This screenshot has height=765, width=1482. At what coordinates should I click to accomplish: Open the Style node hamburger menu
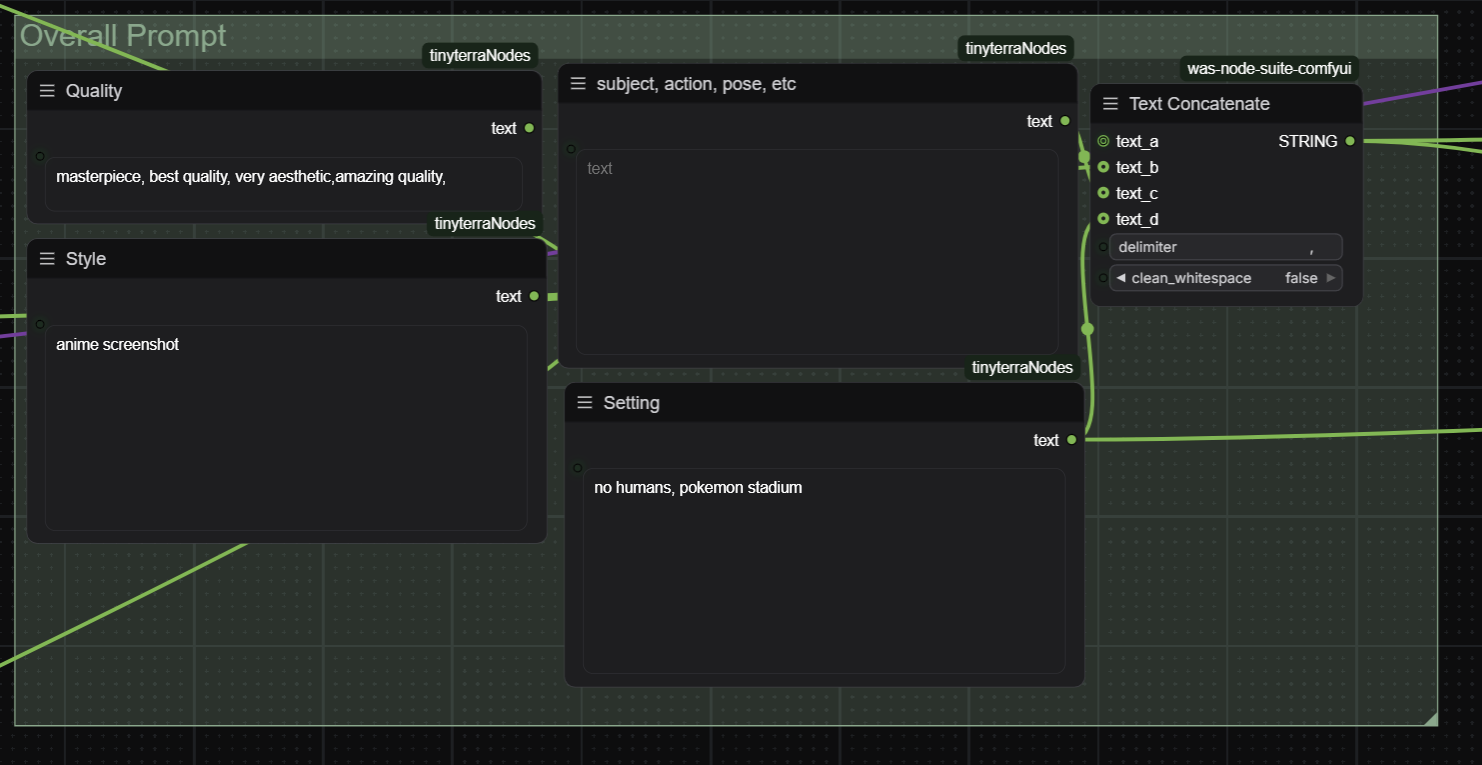(47, 259)
